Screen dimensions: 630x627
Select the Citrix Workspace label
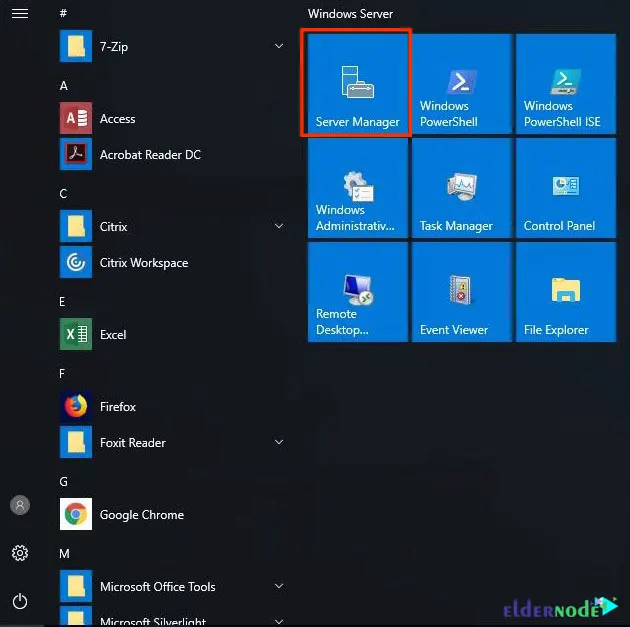click(x=144, y=263)
